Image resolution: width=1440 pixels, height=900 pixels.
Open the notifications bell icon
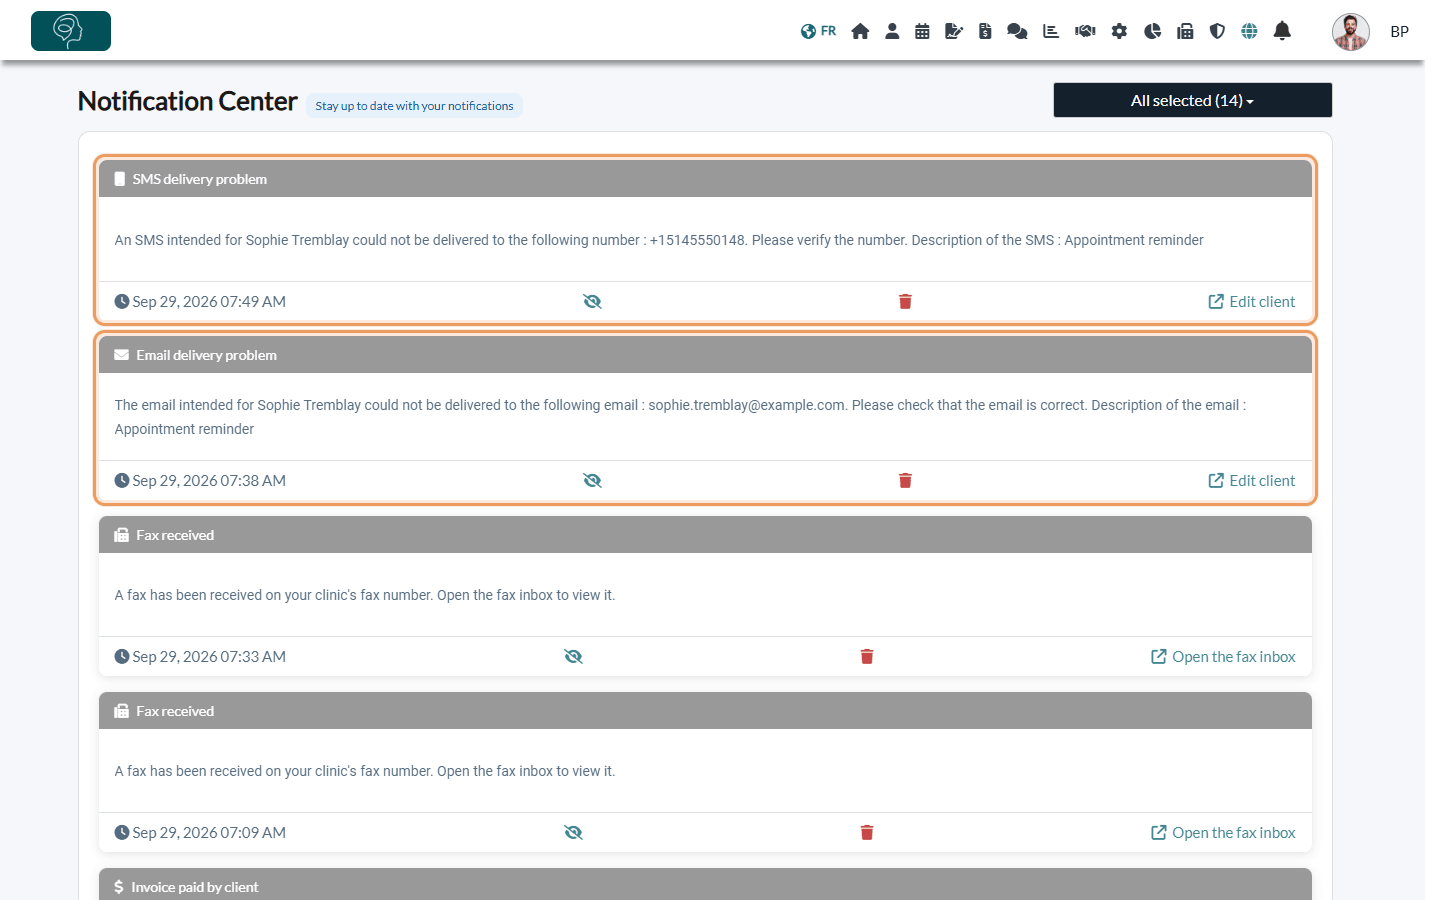pos(1282,31)
